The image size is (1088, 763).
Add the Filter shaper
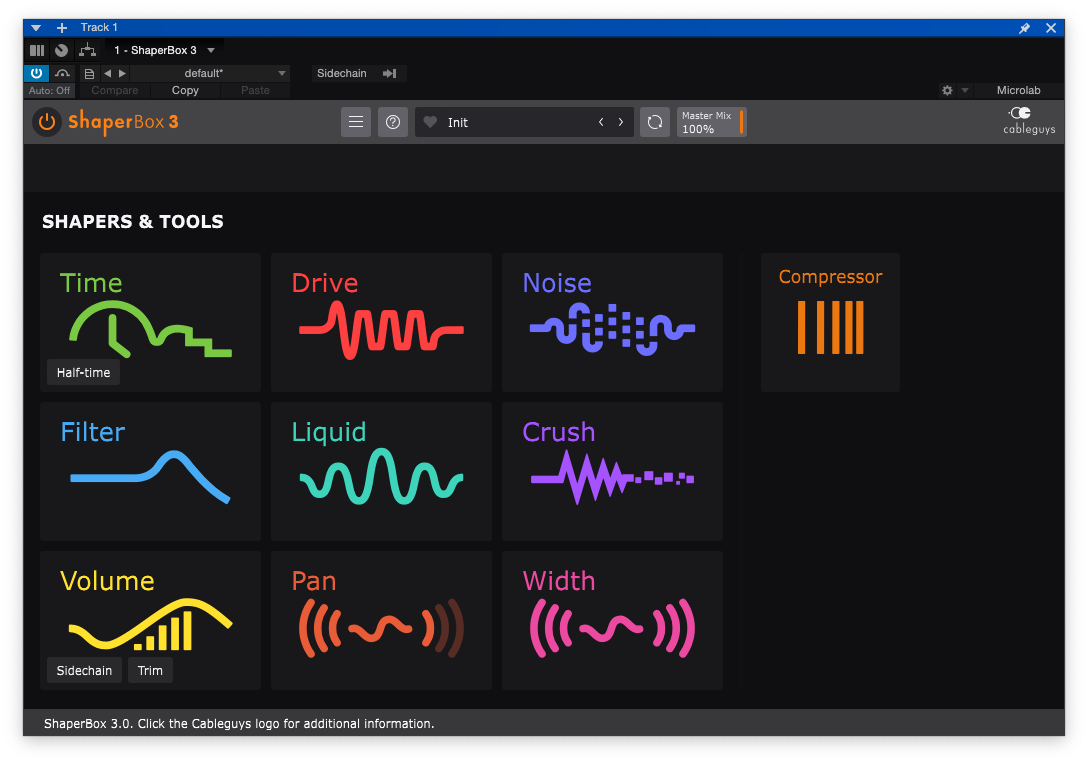point(150,472)
